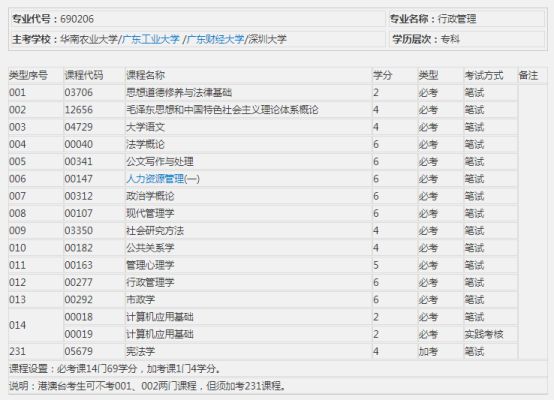Select course code 00277
The height and width of the screenshot is (400, 554).
[78, 282]
